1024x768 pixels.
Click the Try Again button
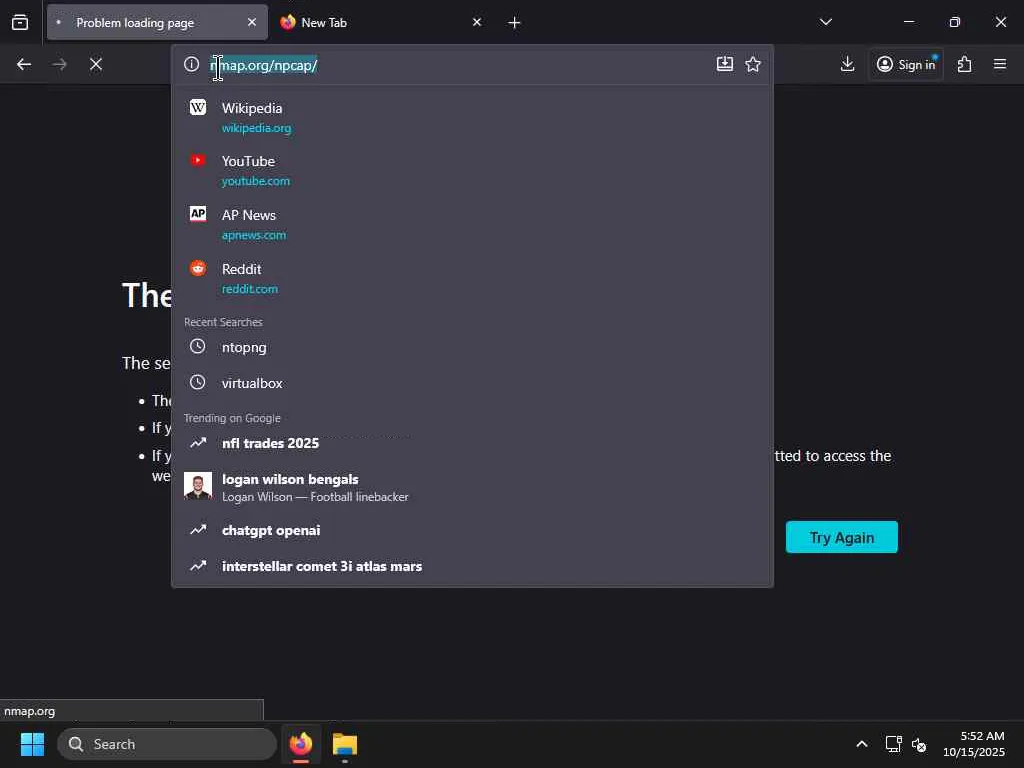pos(841,537)
